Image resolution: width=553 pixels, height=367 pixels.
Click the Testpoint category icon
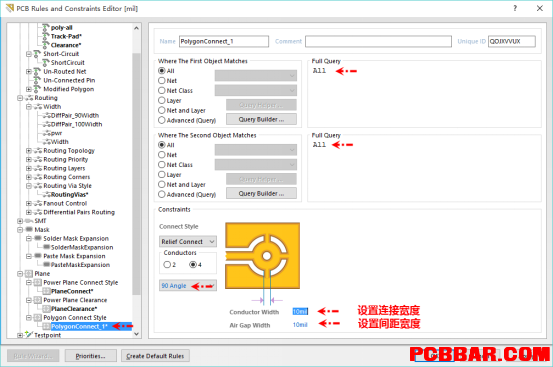(29, 335)
